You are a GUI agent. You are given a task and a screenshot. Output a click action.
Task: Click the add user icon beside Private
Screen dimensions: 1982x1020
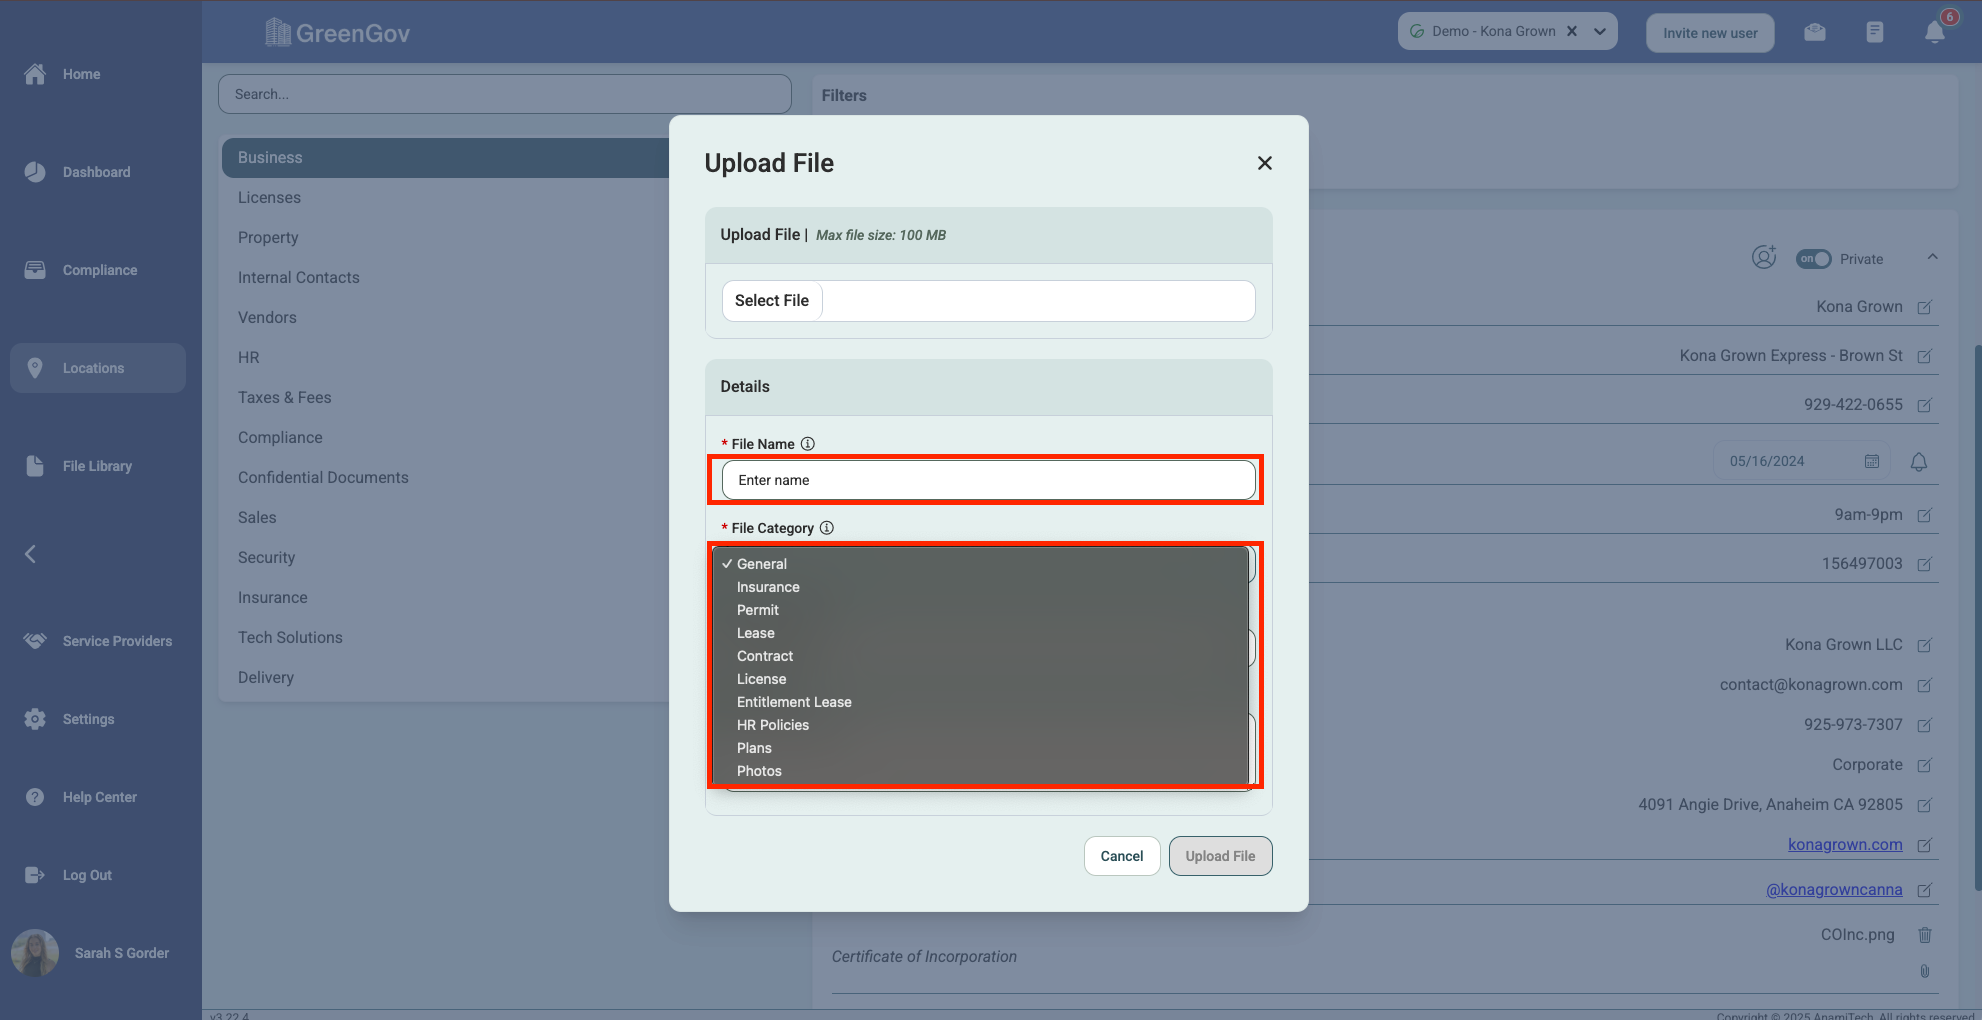1764,258
